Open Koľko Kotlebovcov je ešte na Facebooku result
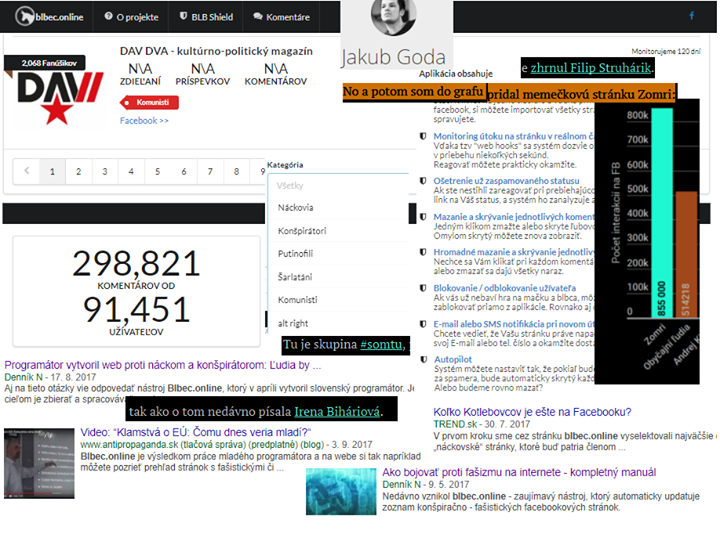The height and width of the screenshot is (534, 720). [x=532, y=412]
